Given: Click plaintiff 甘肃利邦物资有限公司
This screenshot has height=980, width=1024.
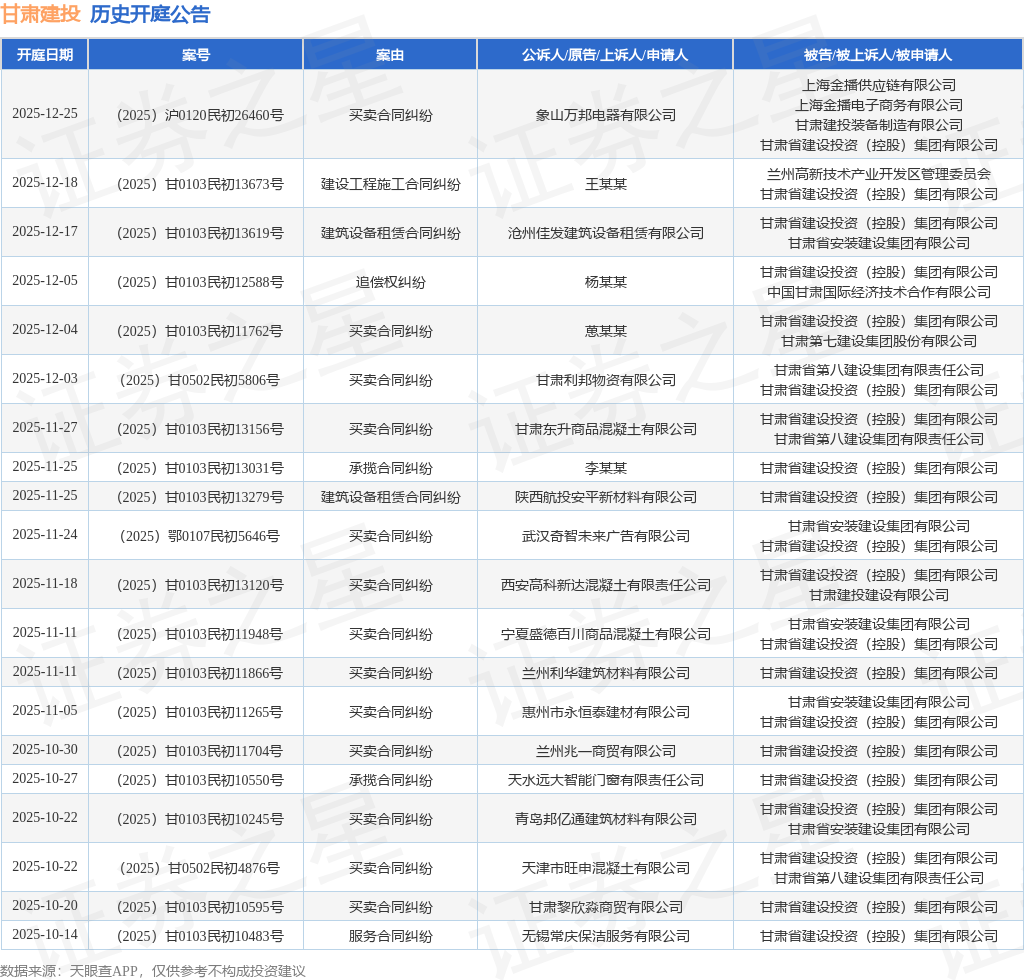Looking at the screenshot, I should tap(605, 380).
